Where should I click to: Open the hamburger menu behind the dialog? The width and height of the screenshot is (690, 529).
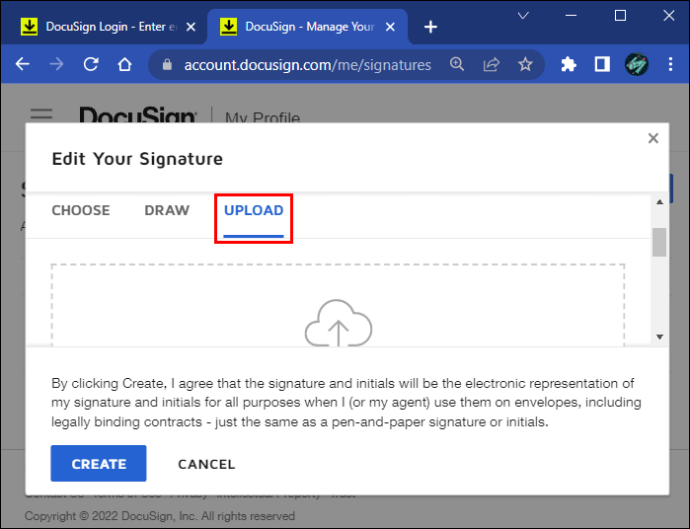[x=41, y=114]
